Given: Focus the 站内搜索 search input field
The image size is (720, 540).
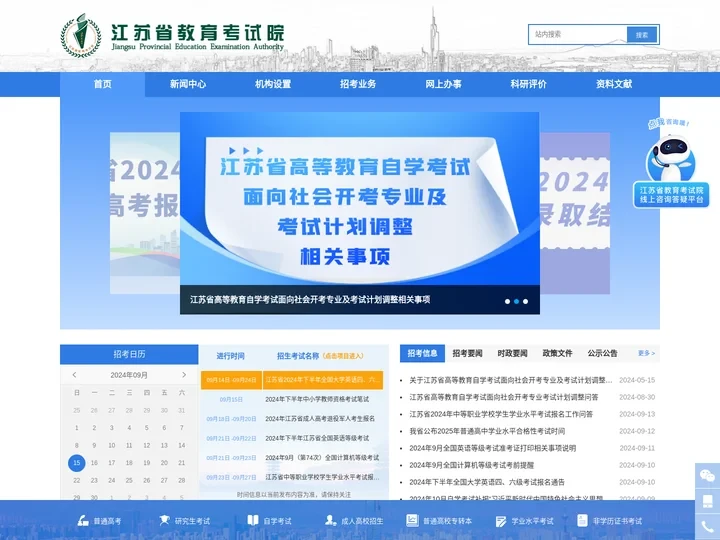Looking at the screenshot, I should click(578, 34).
